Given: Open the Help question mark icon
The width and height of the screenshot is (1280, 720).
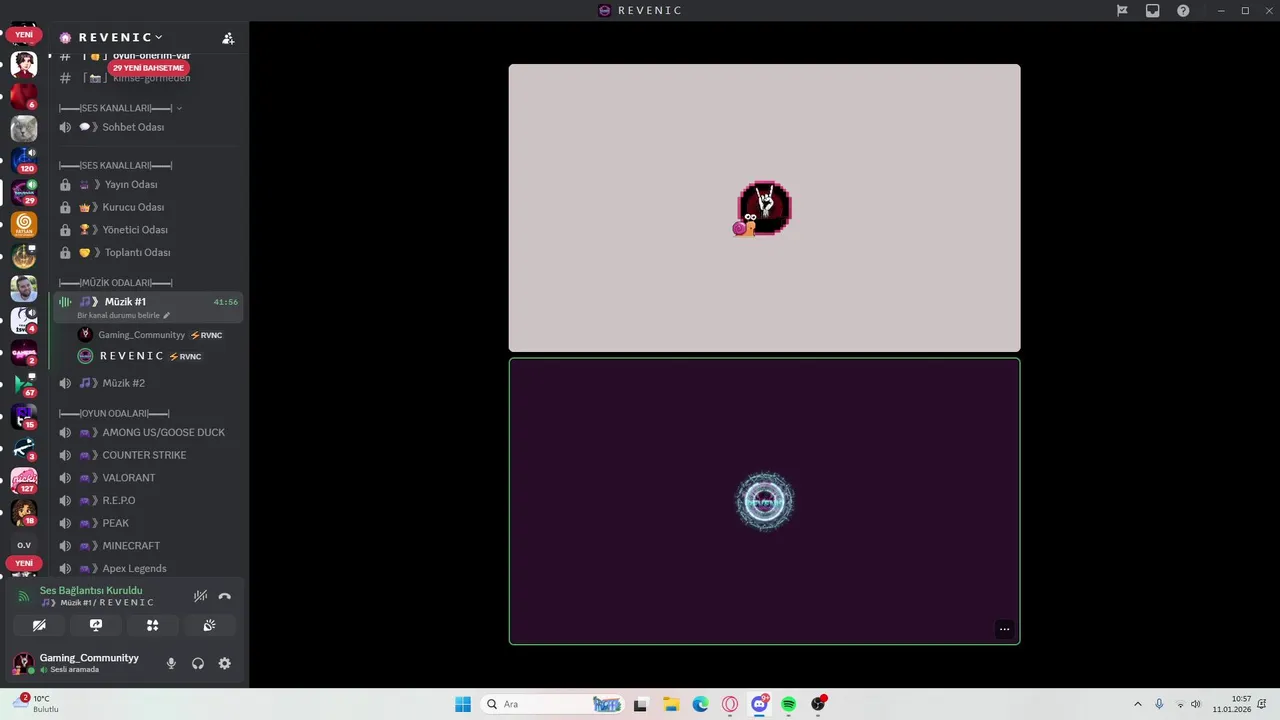Looking at the screenshot, I should [x=1183, y=10].
